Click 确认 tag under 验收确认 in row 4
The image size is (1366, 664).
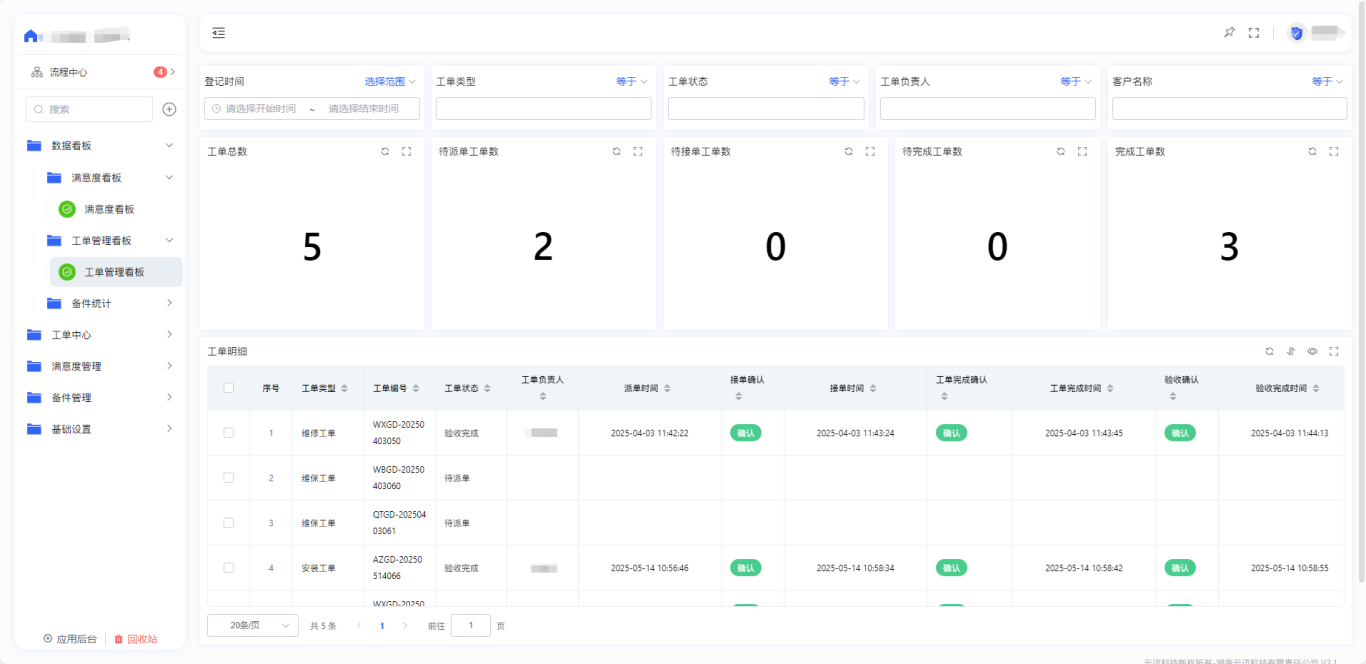(1180, 568)
